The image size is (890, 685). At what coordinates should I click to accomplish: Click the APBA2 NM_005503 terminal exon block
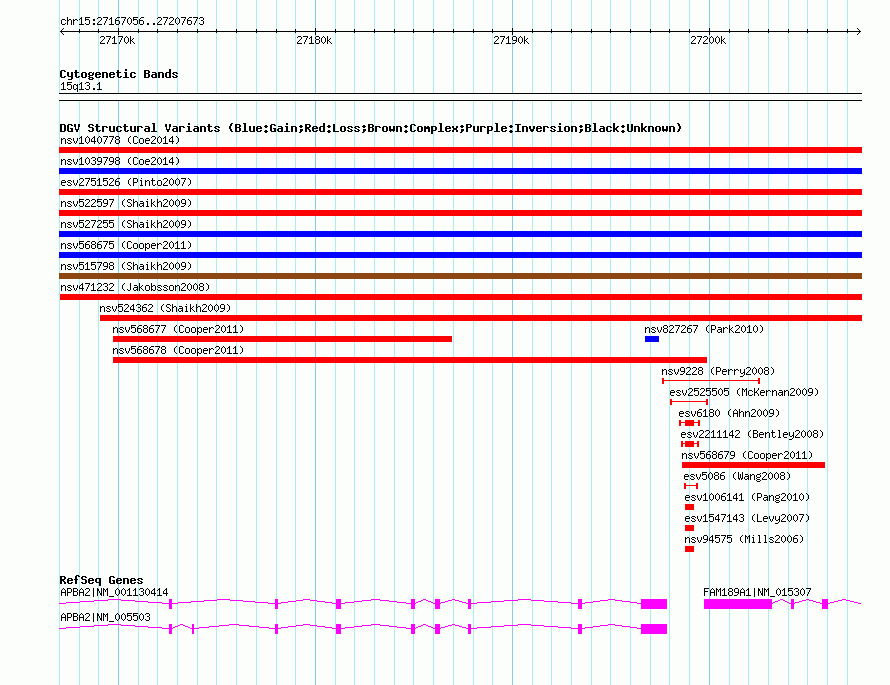pyautogui.click(x=654, y=629)
